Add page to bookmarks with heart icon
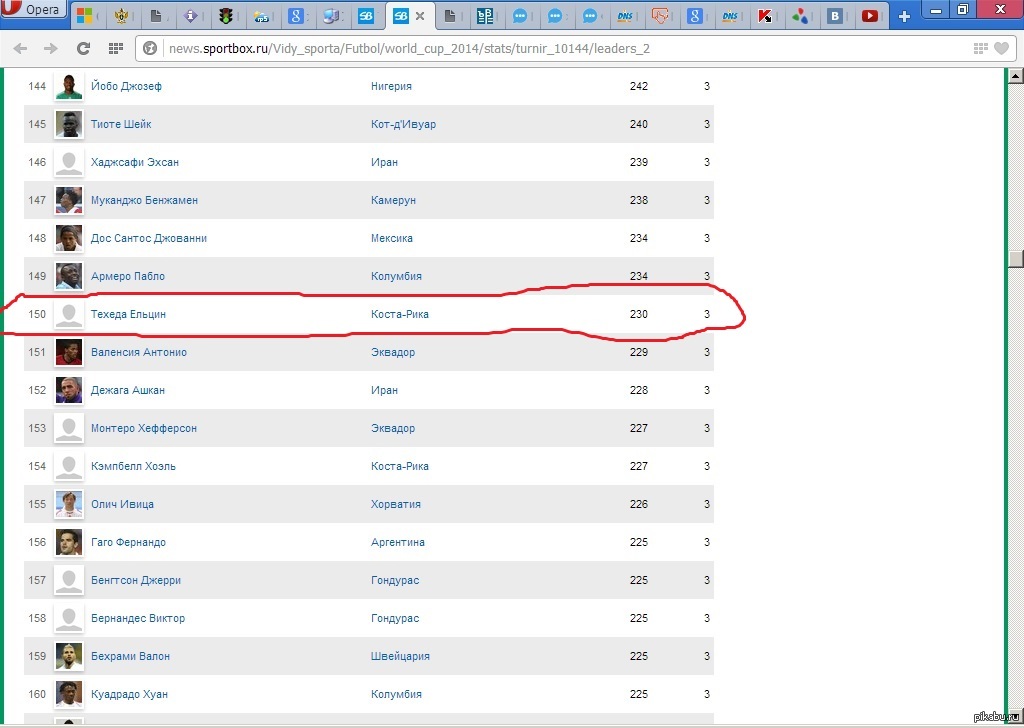Image resolution: width=1024 pixels, height=728 pixels. 1002,48
